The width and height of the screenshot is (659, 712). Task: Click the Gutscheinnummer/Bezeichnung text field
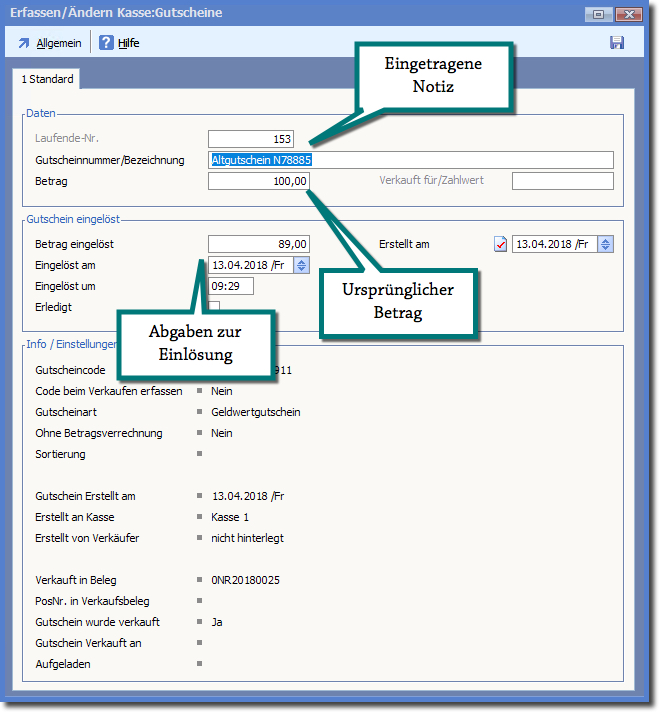[x=410, y=160]
